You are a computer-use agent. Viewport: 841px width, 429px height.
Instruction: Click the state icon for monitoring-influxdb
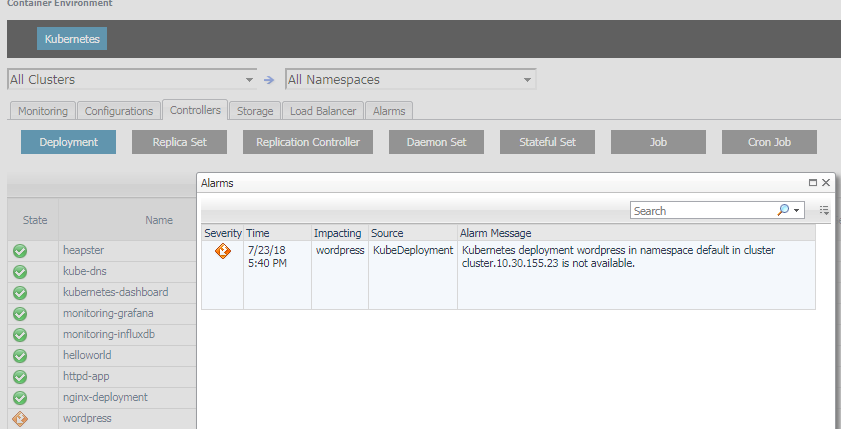point(20,335)
